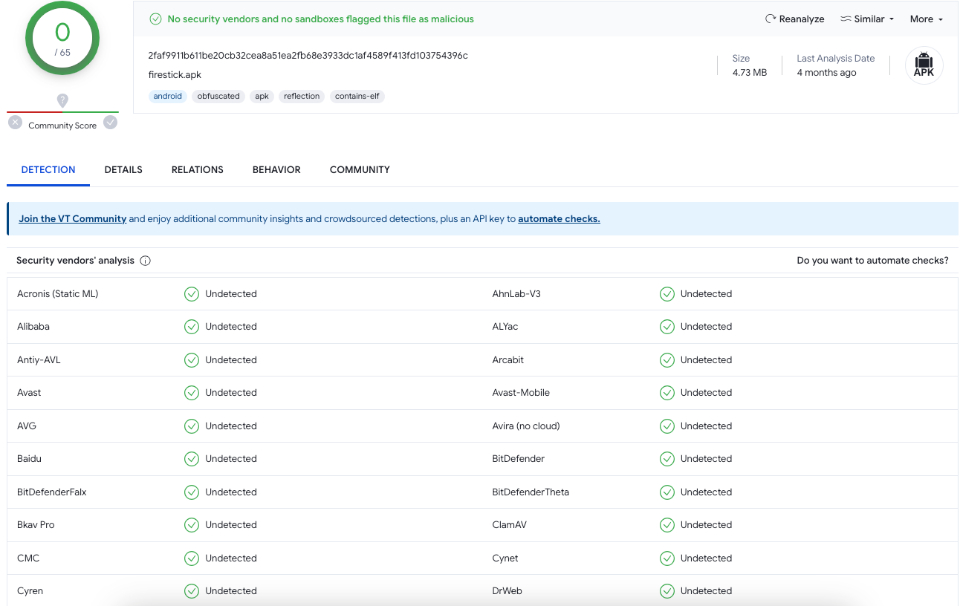Click the Acronis (Static ML) undetected check icon
Screen dimensions: 960x606
[192, 294]
